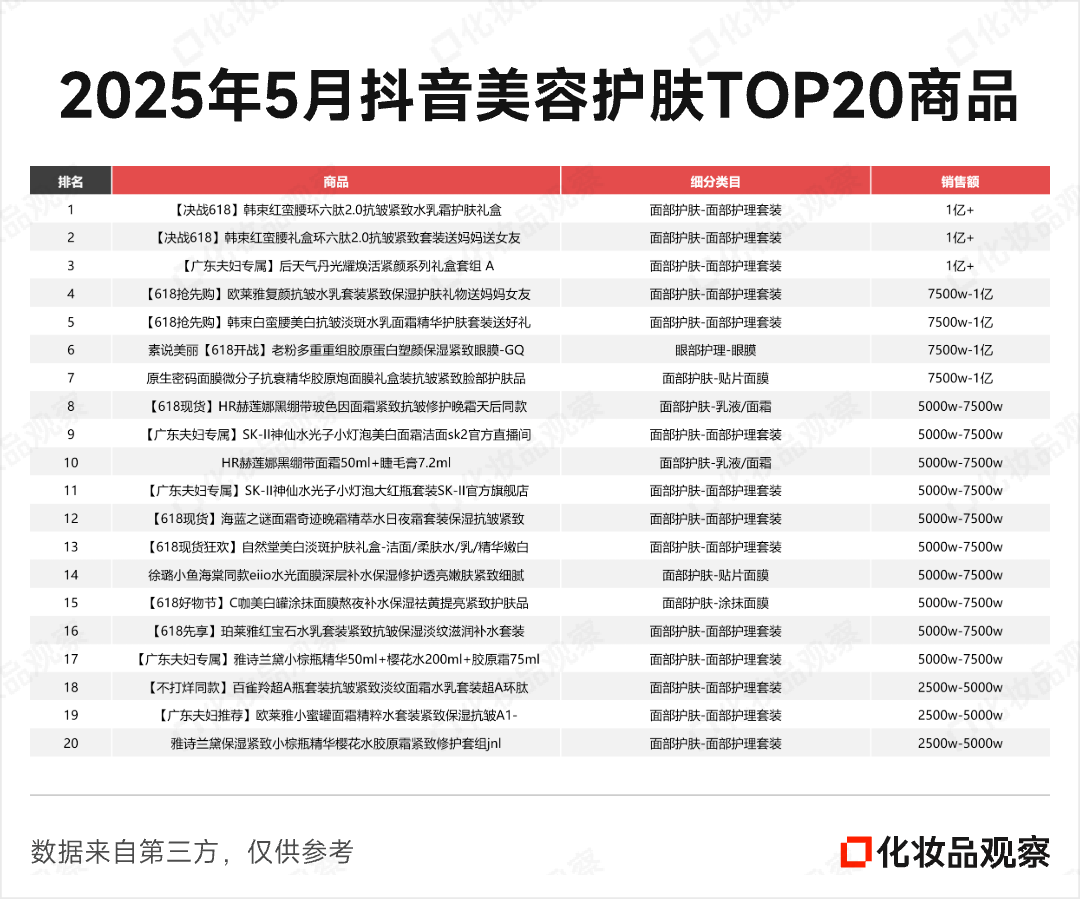Select the HR赫莲娜黑绷带玻色因面霜 row
This screenshot has width=1080, height=899.
pyautogui.click(x=540, y=406)
